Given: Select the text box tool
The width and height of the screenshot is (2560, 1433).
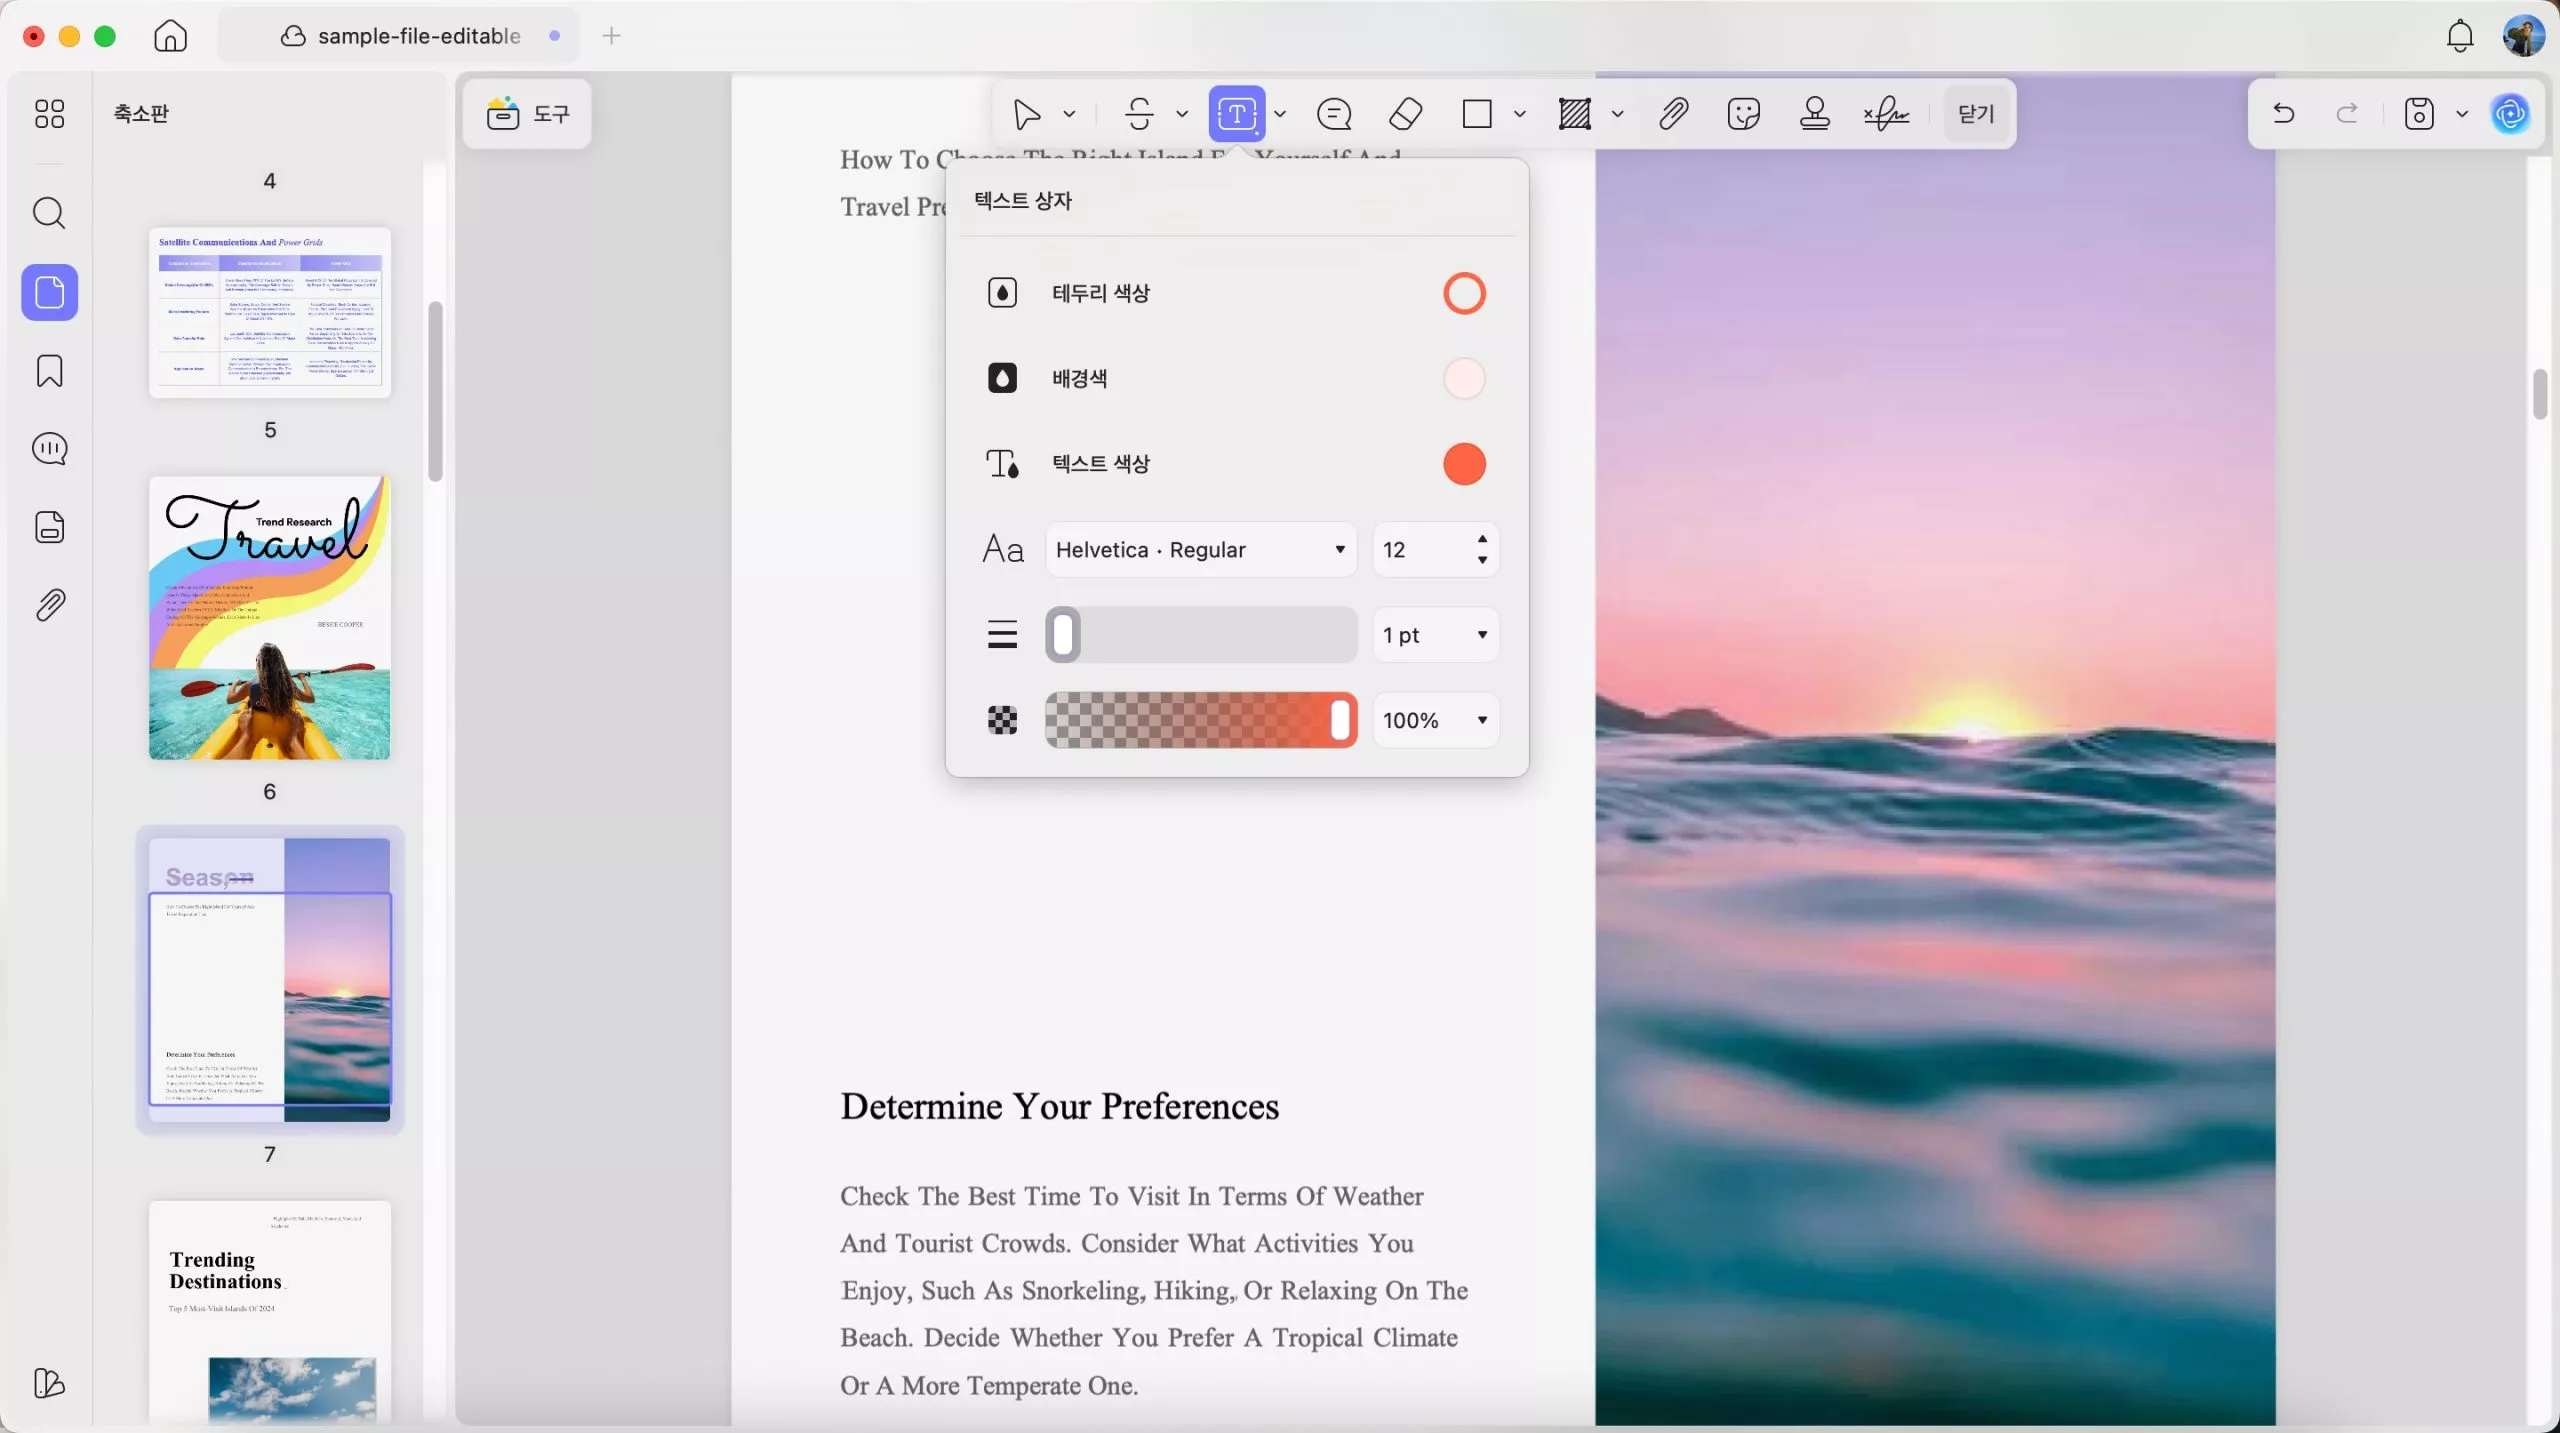Looking at the screenshot, I should point(1237,114).
